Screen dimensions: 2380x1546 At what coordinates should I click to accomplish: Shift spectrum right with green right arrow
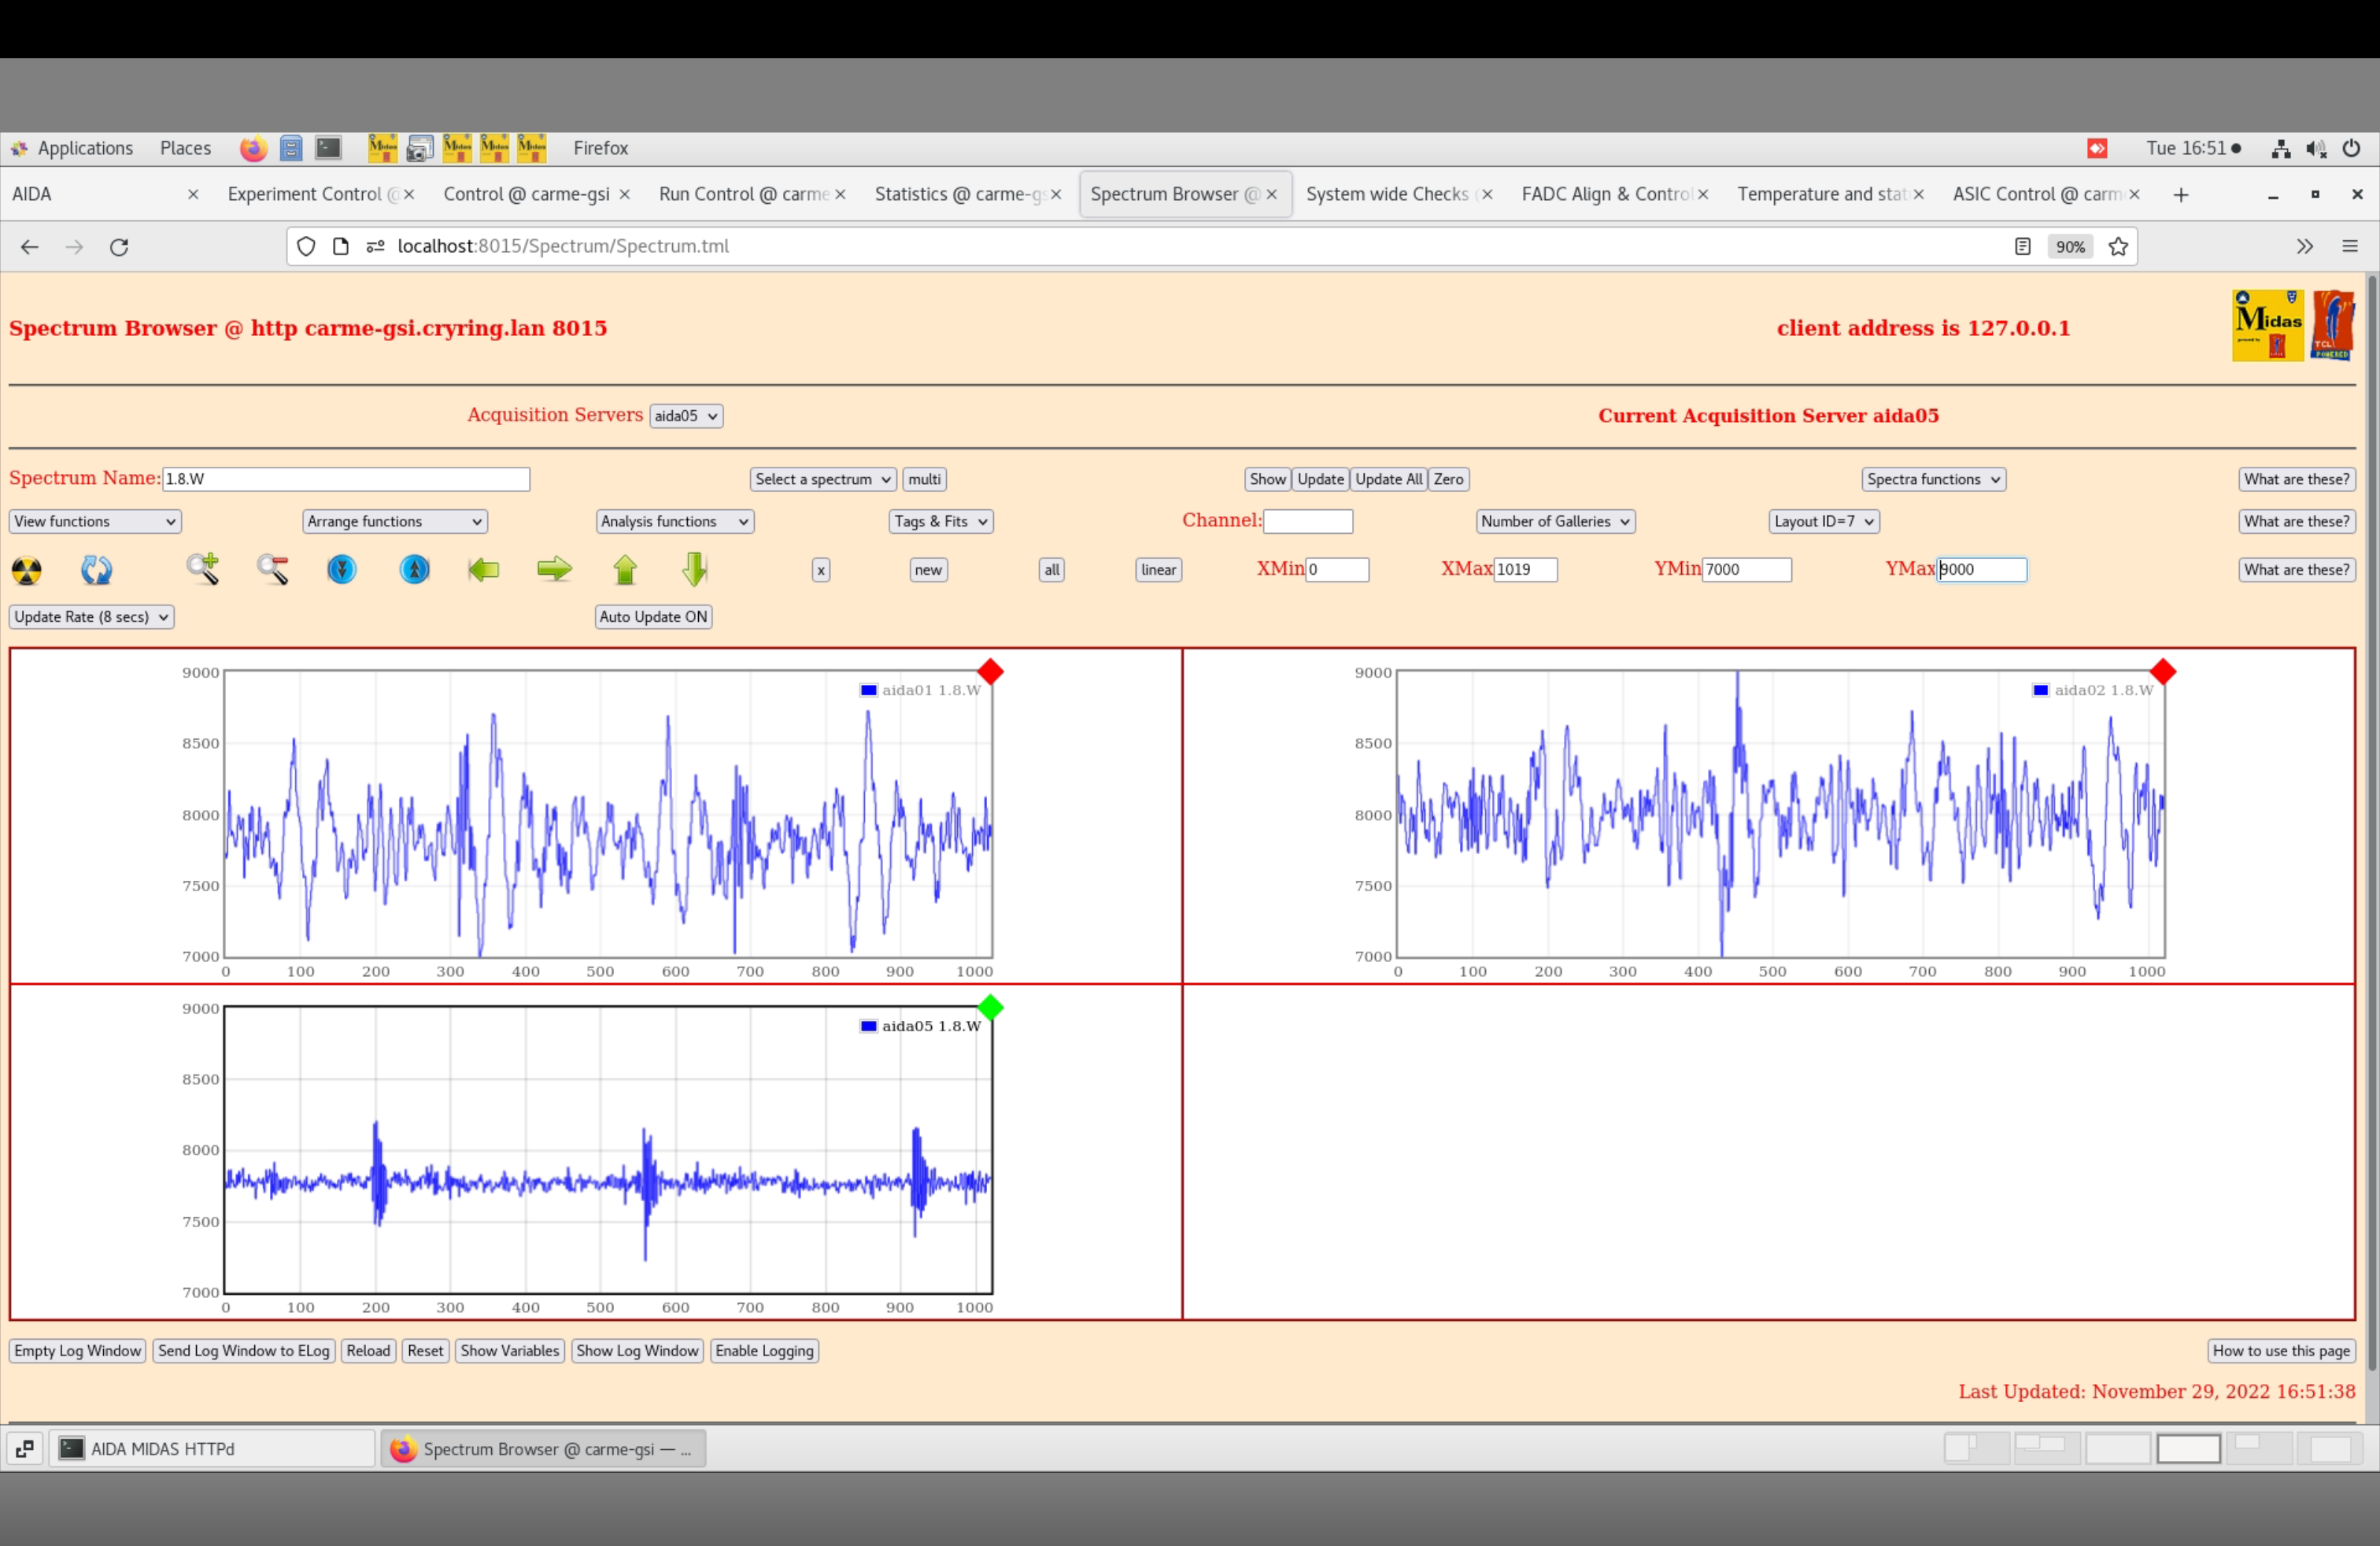(x=554, y=569)
